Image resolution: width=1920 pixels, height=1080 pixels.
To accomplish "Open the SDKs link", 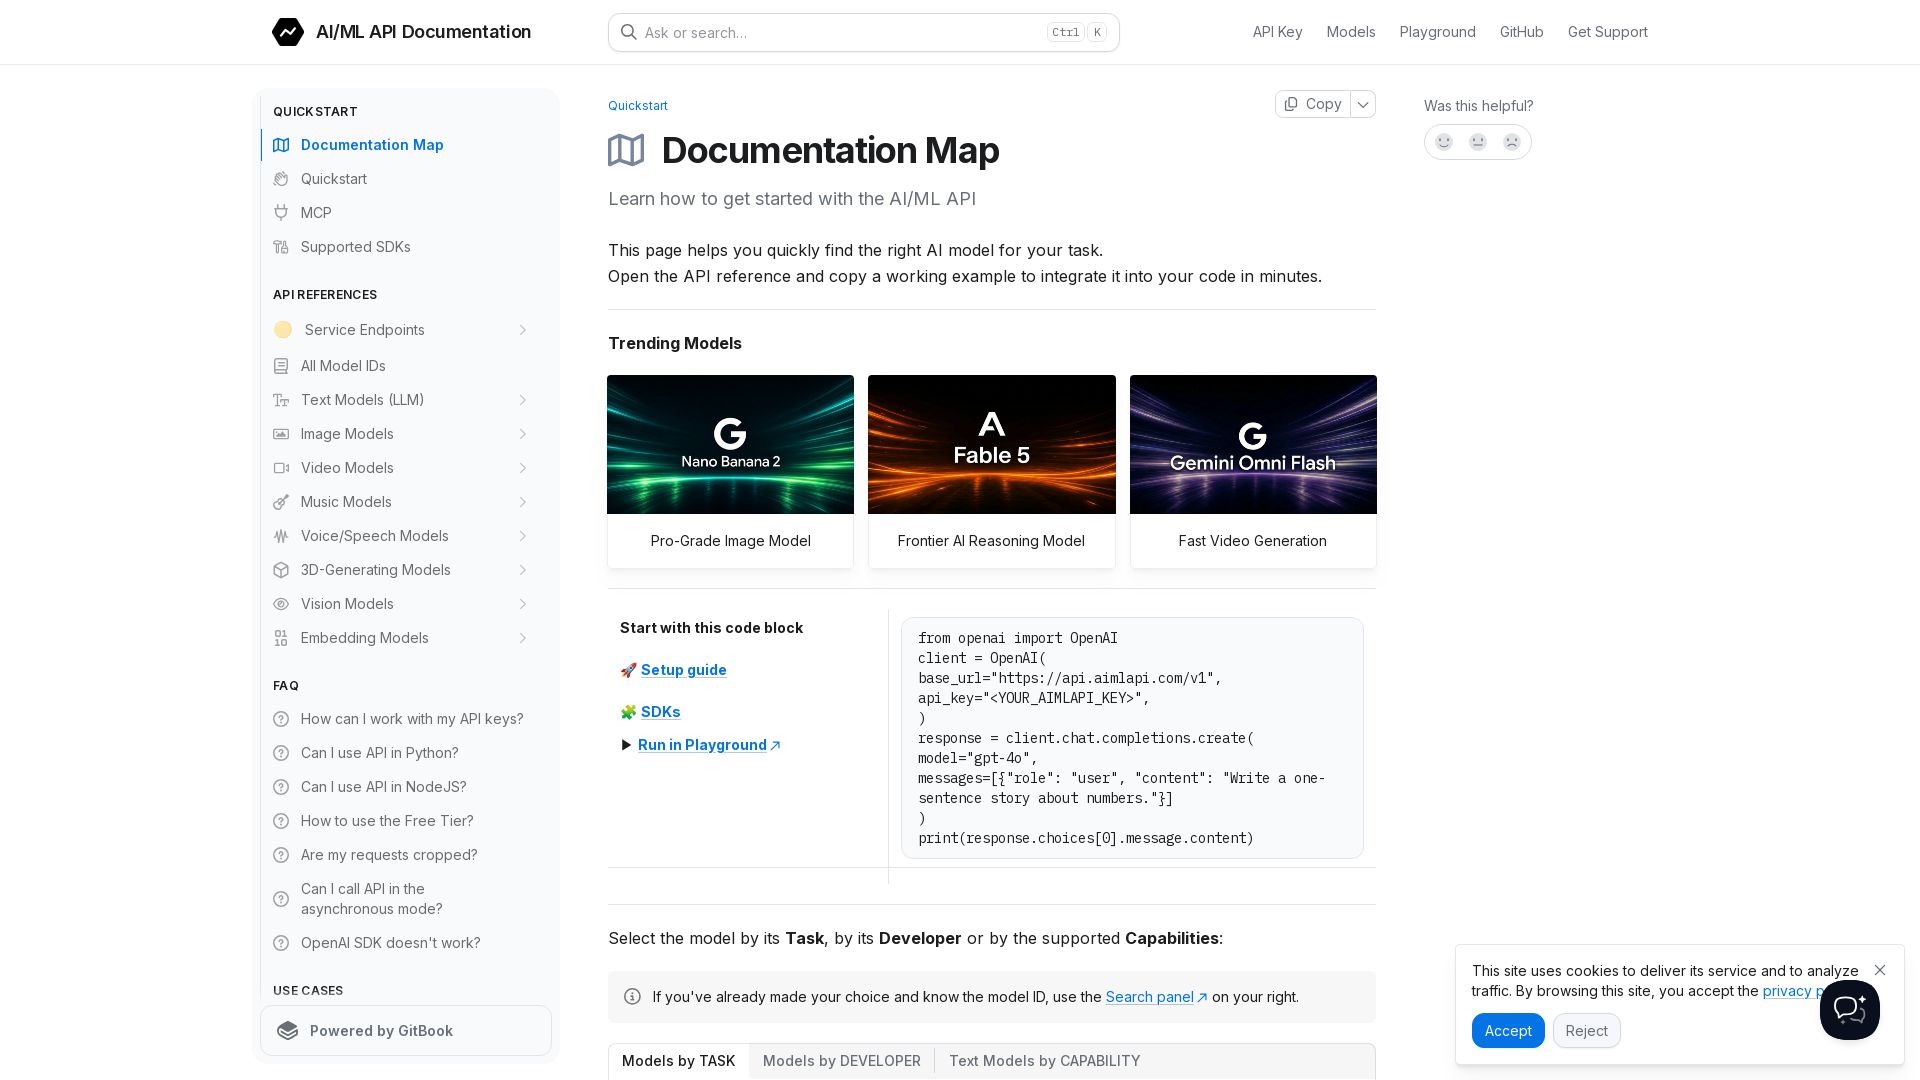I will point(660,712).
